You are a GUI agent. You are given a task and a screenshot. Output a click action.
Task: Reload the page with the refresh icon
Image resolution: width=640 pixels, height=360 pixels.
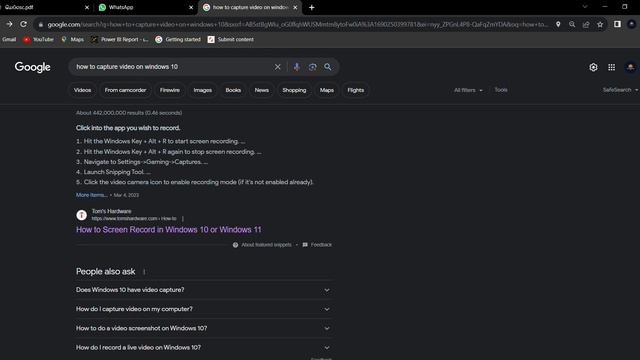(24, 24)
